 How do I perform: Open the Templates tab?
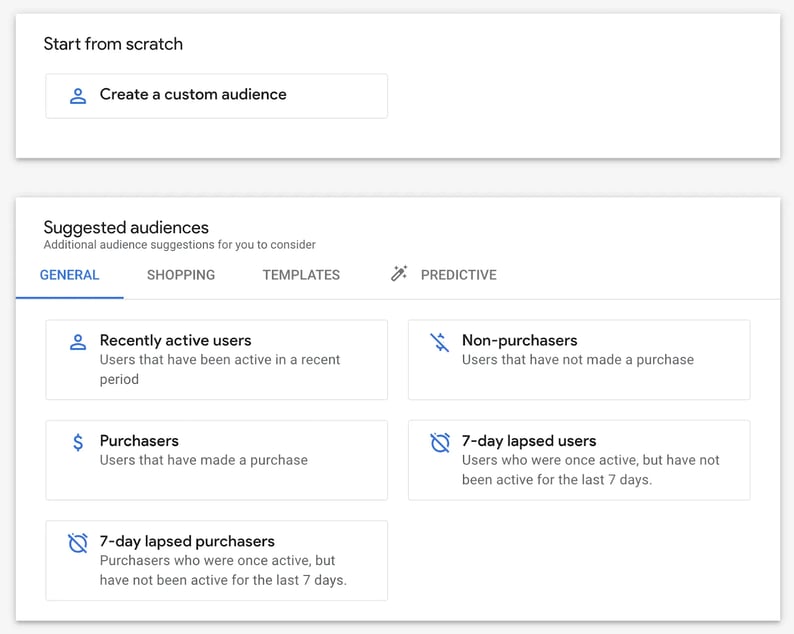[x=301, y=275]
